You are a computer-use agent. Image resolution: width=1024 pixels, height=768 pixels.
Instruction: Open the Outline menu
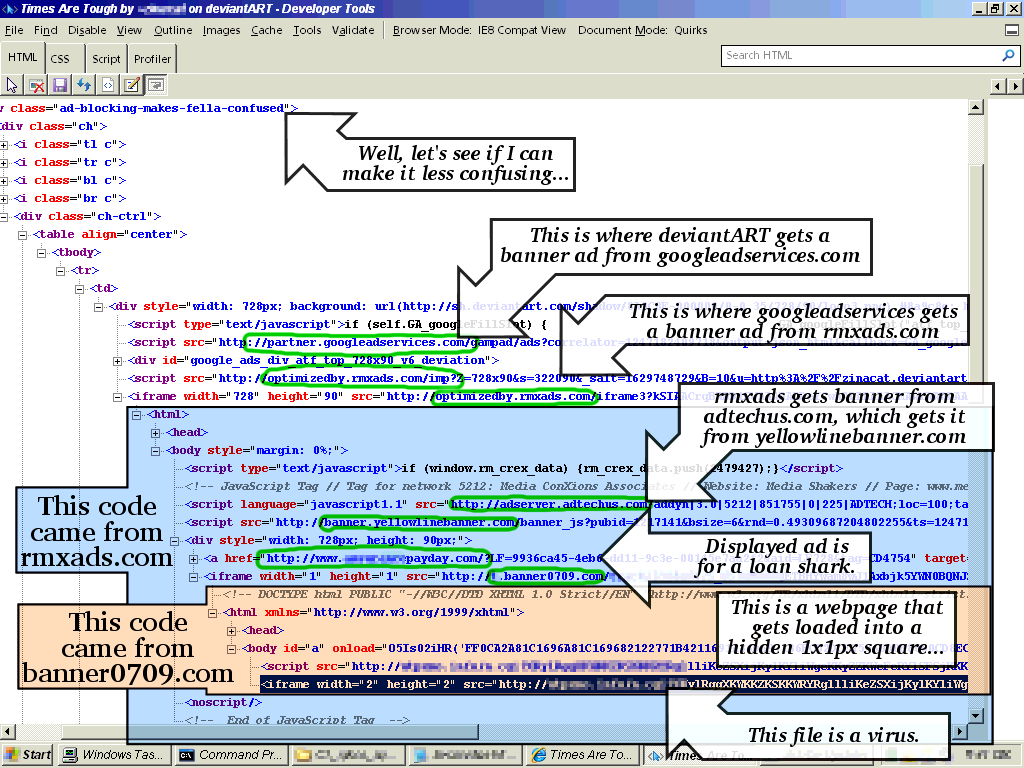click(x=173, y=30)
